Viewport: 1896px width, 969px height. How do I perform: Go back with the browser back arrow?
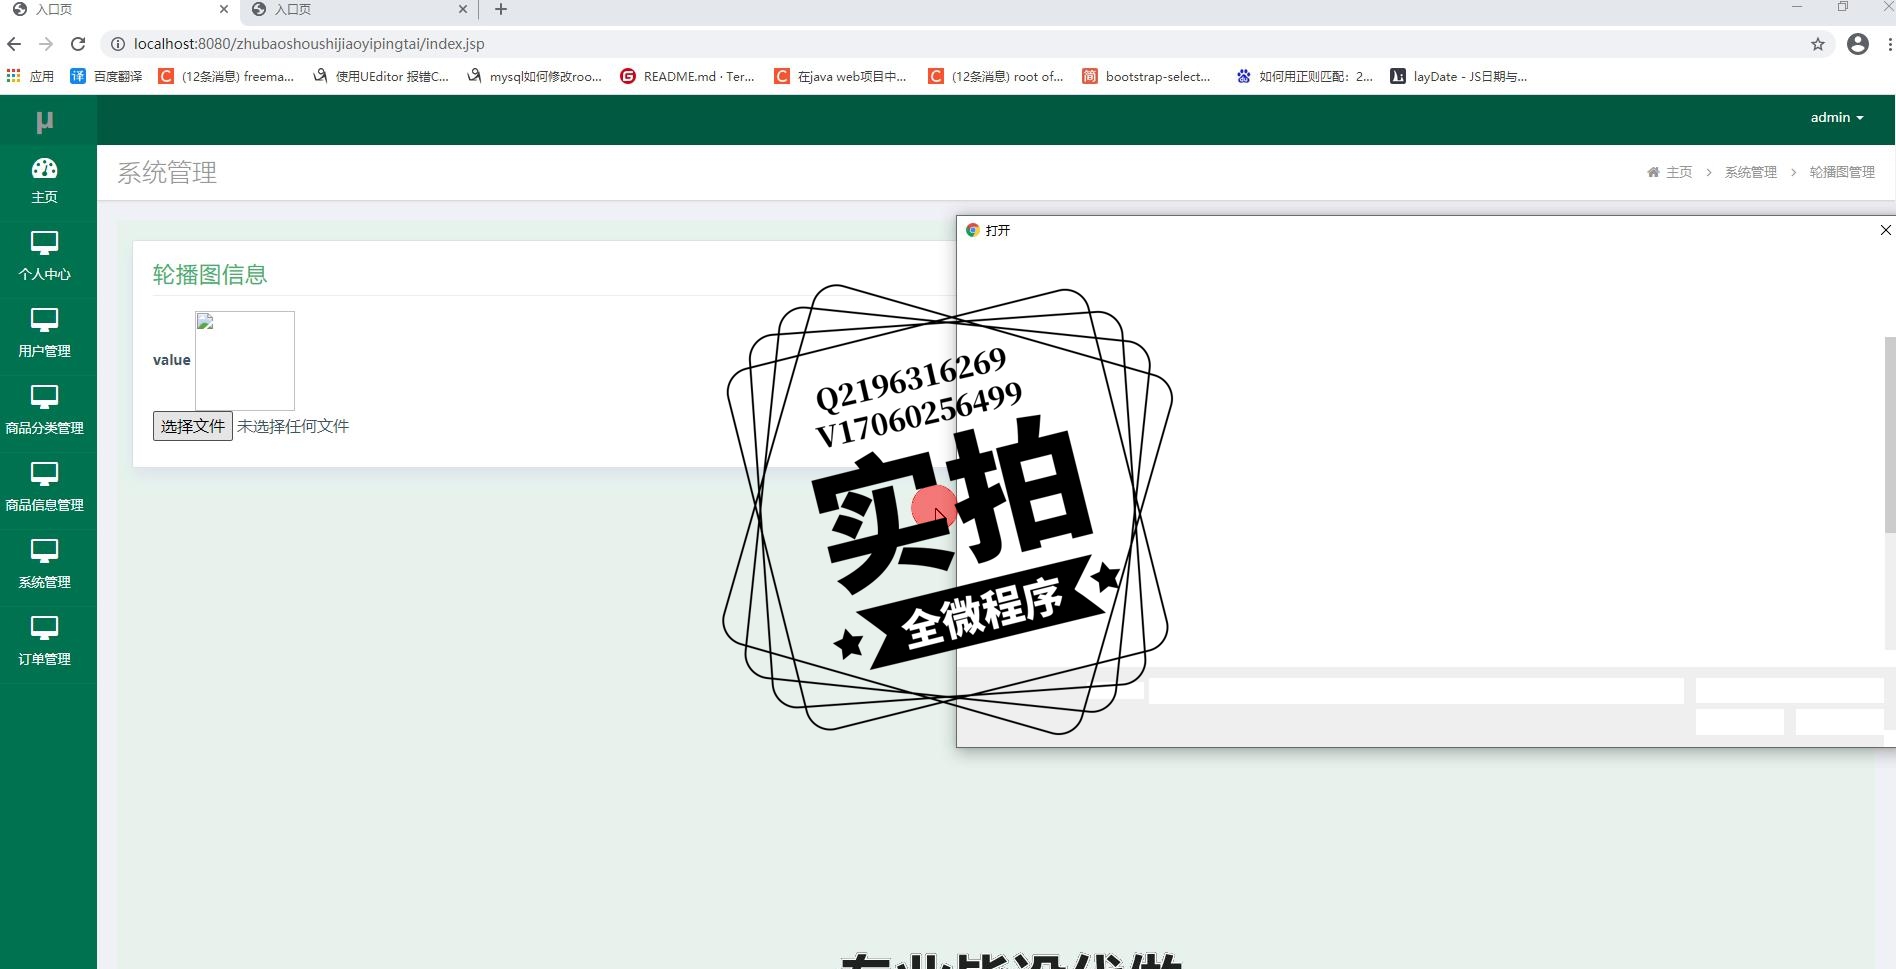pyautogui.click(x=14, y=44)
